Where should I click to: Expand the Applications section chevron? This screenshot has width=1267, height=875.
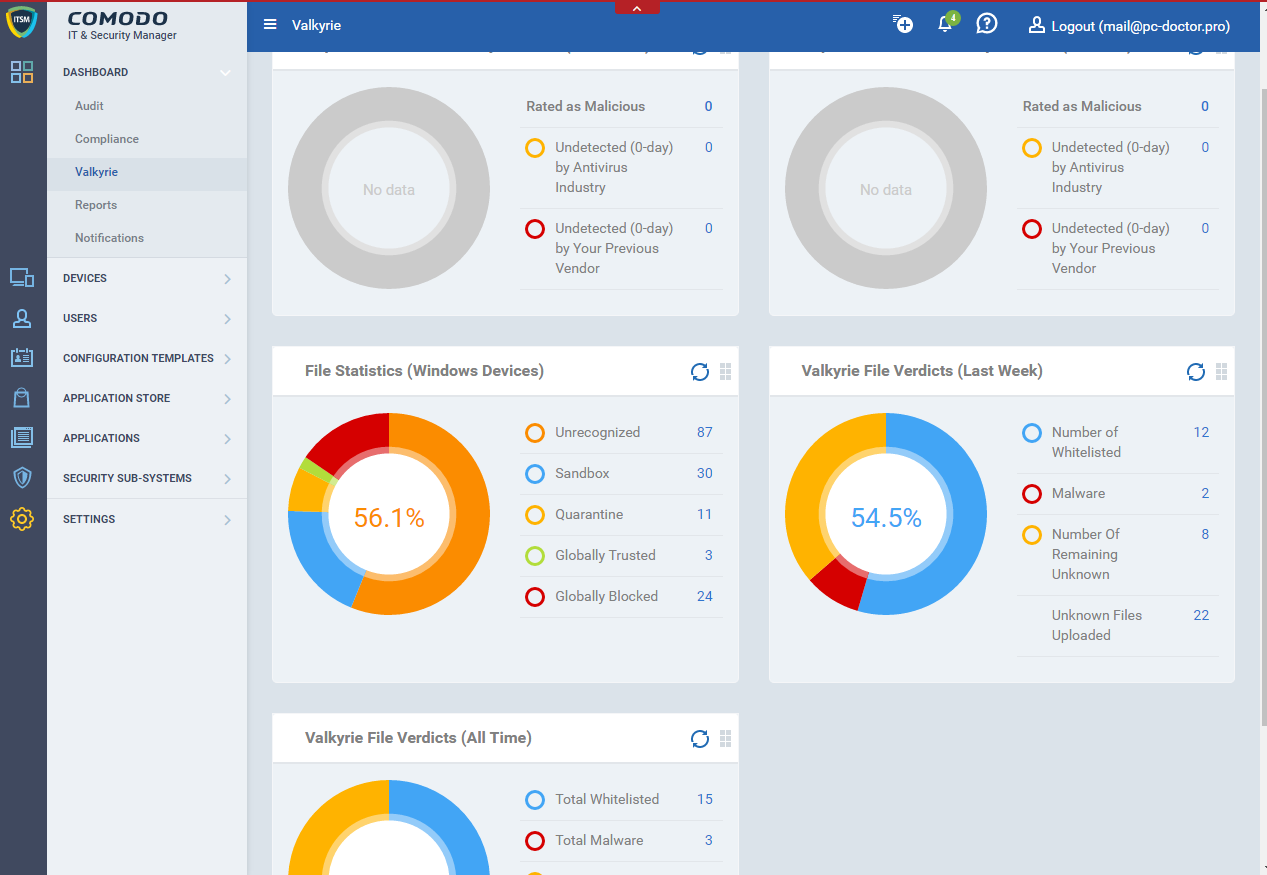(228, 439)
